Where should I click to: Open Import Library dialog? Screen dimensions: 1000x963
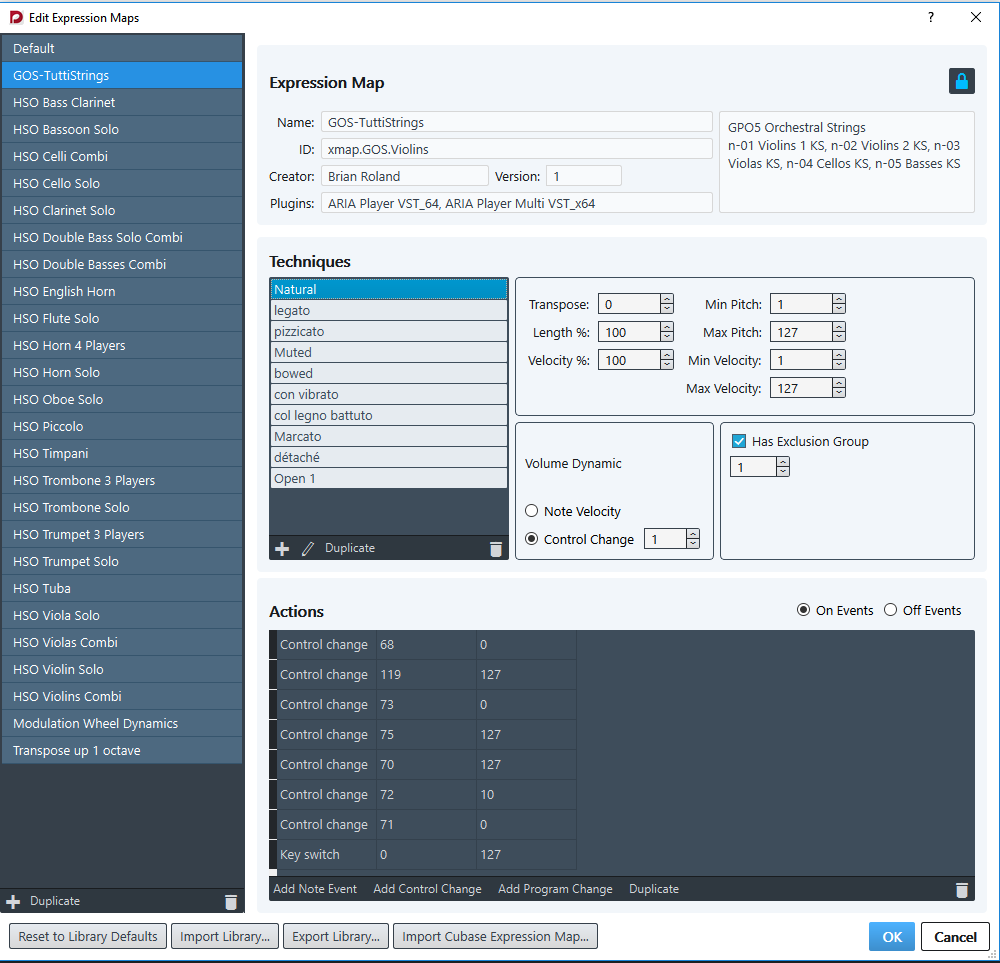pyautogui.click(x=224, y=936)
